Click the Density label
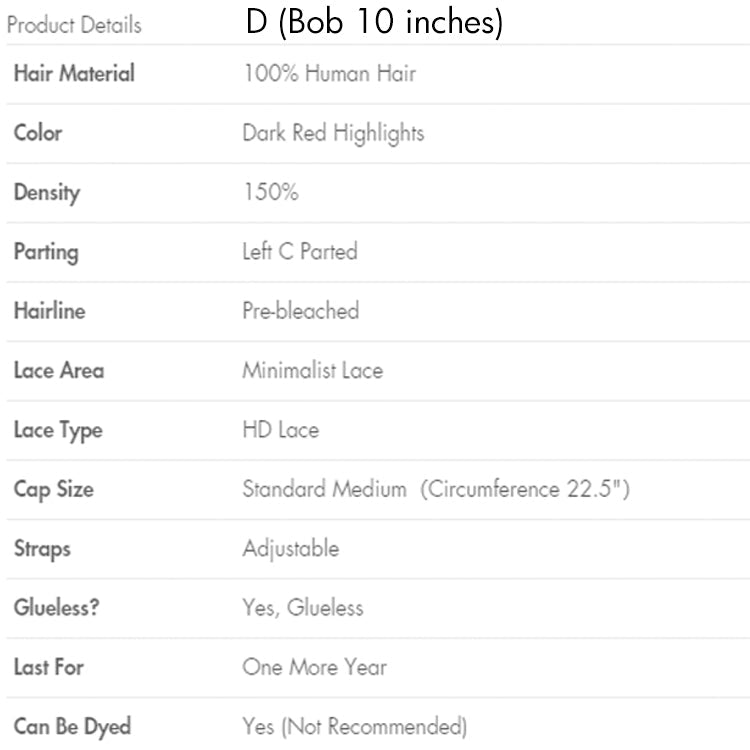 point(46,192)
